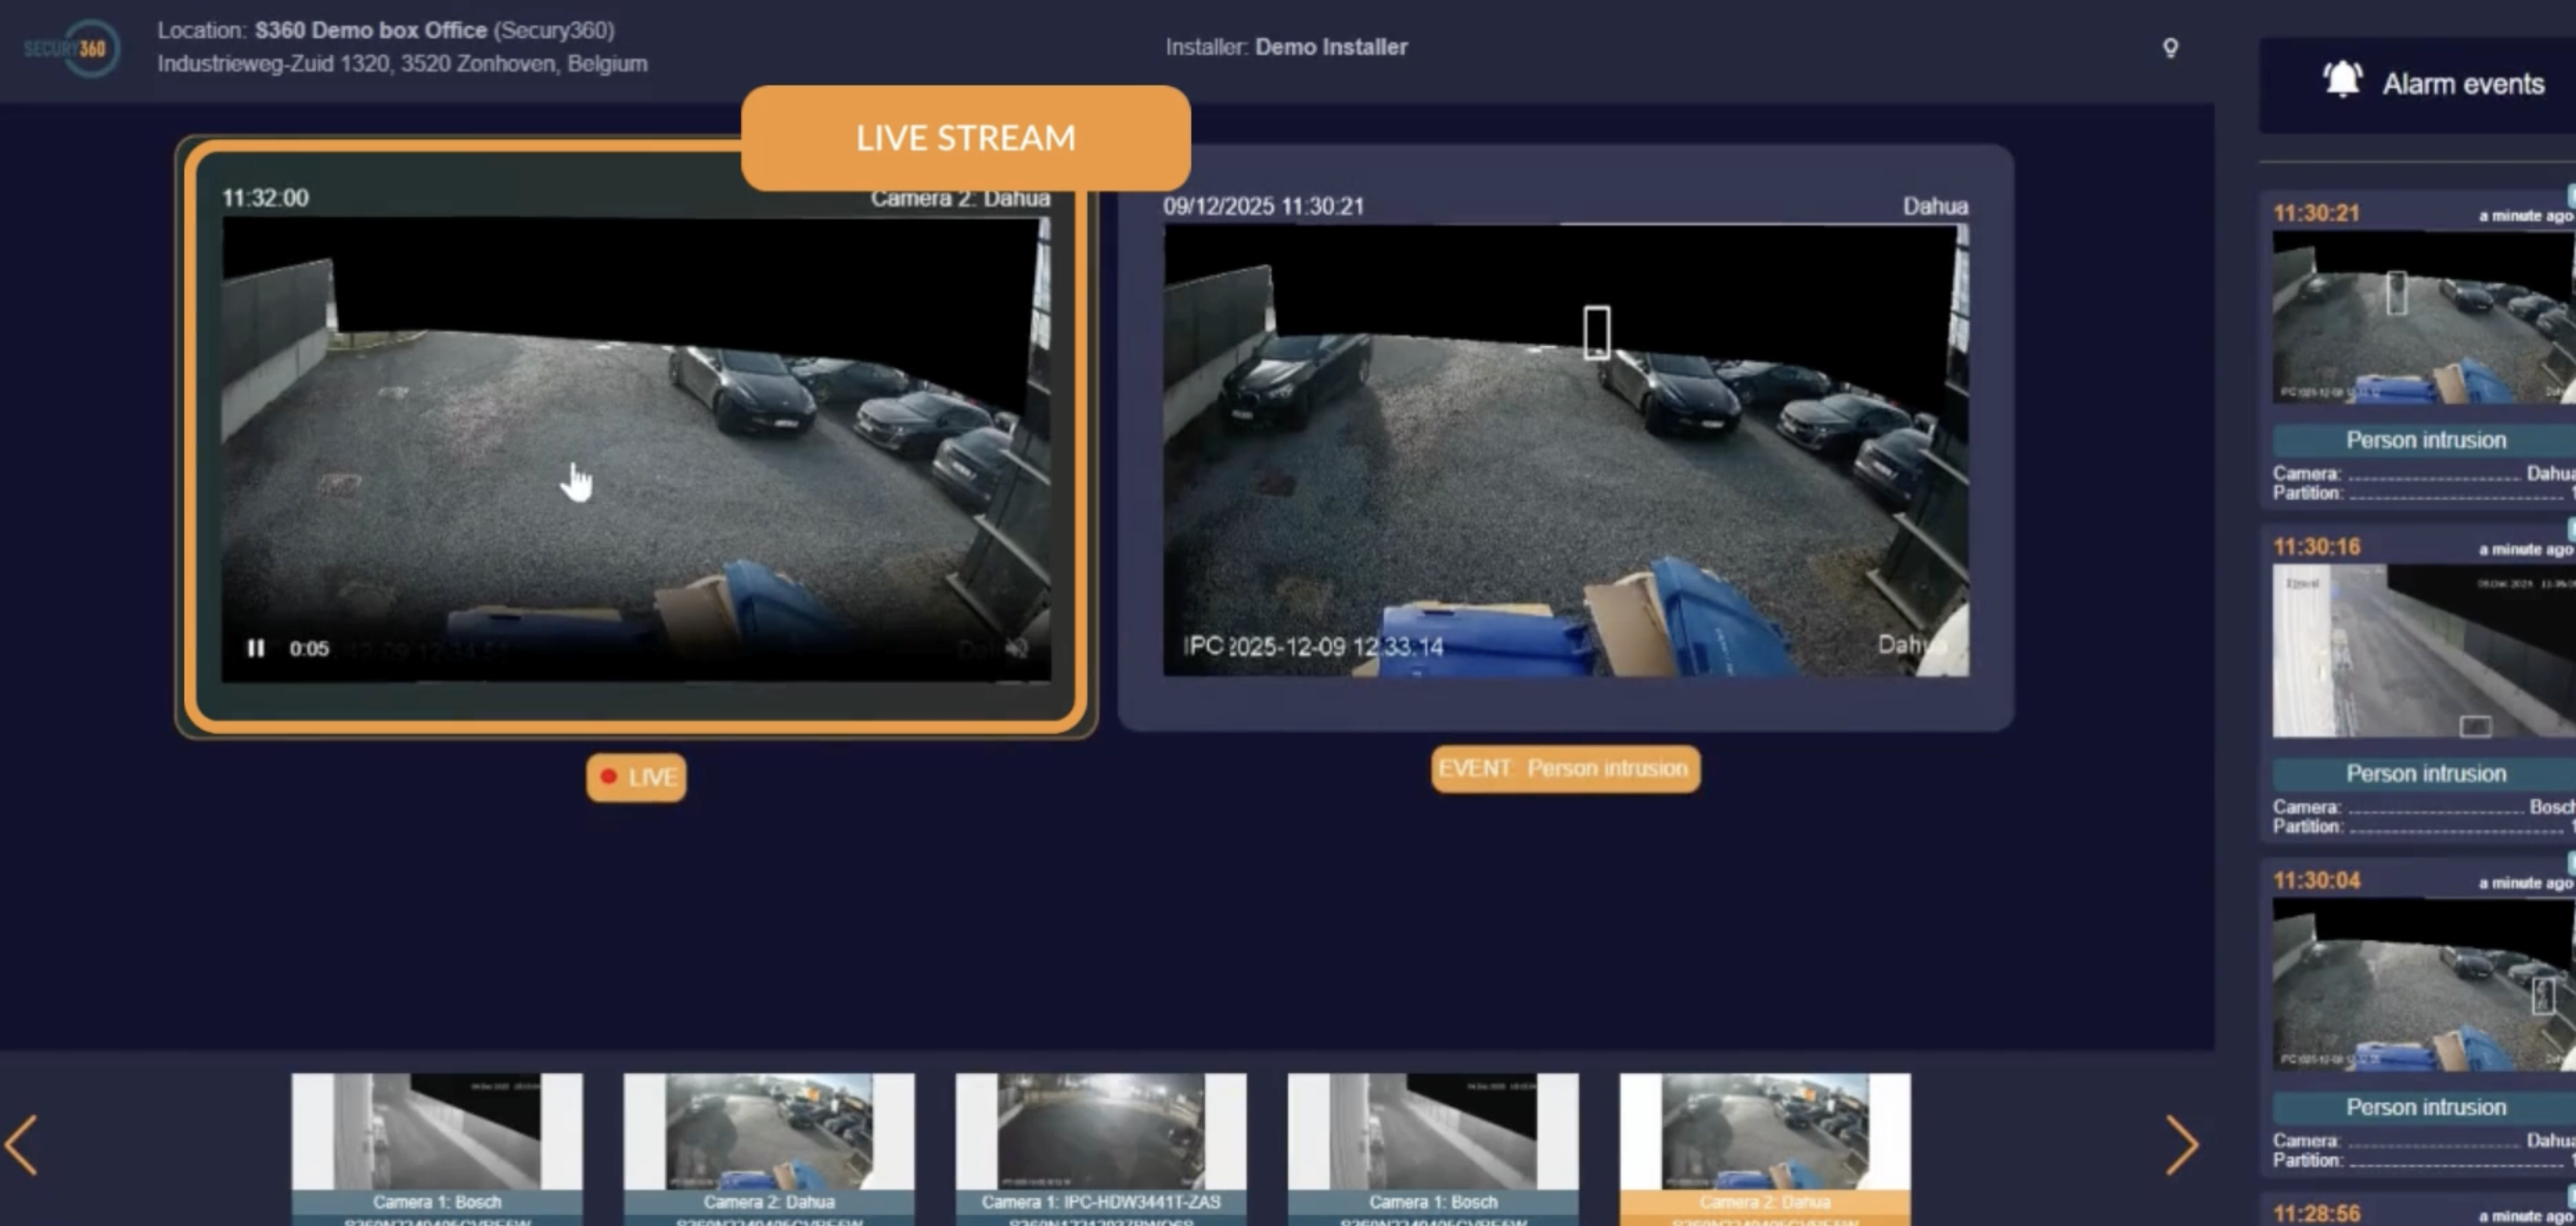The height and width of the screenshot is (1226, 2576).
Task: Open the 11:30:04 alarm event snapshot
Action: [2424, 984]
